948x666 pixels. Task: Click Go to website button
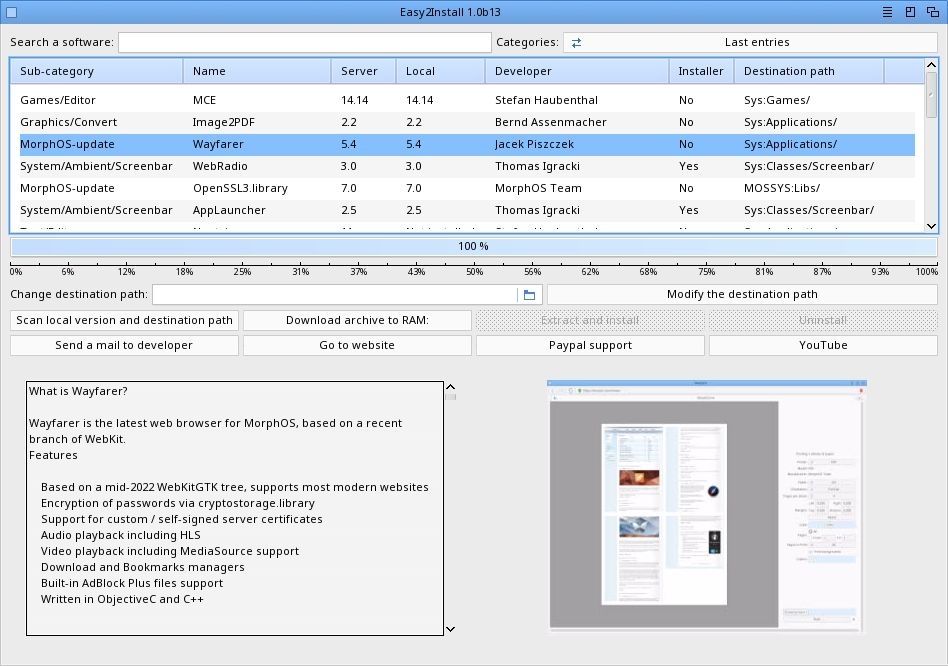[x=357, y=346]
